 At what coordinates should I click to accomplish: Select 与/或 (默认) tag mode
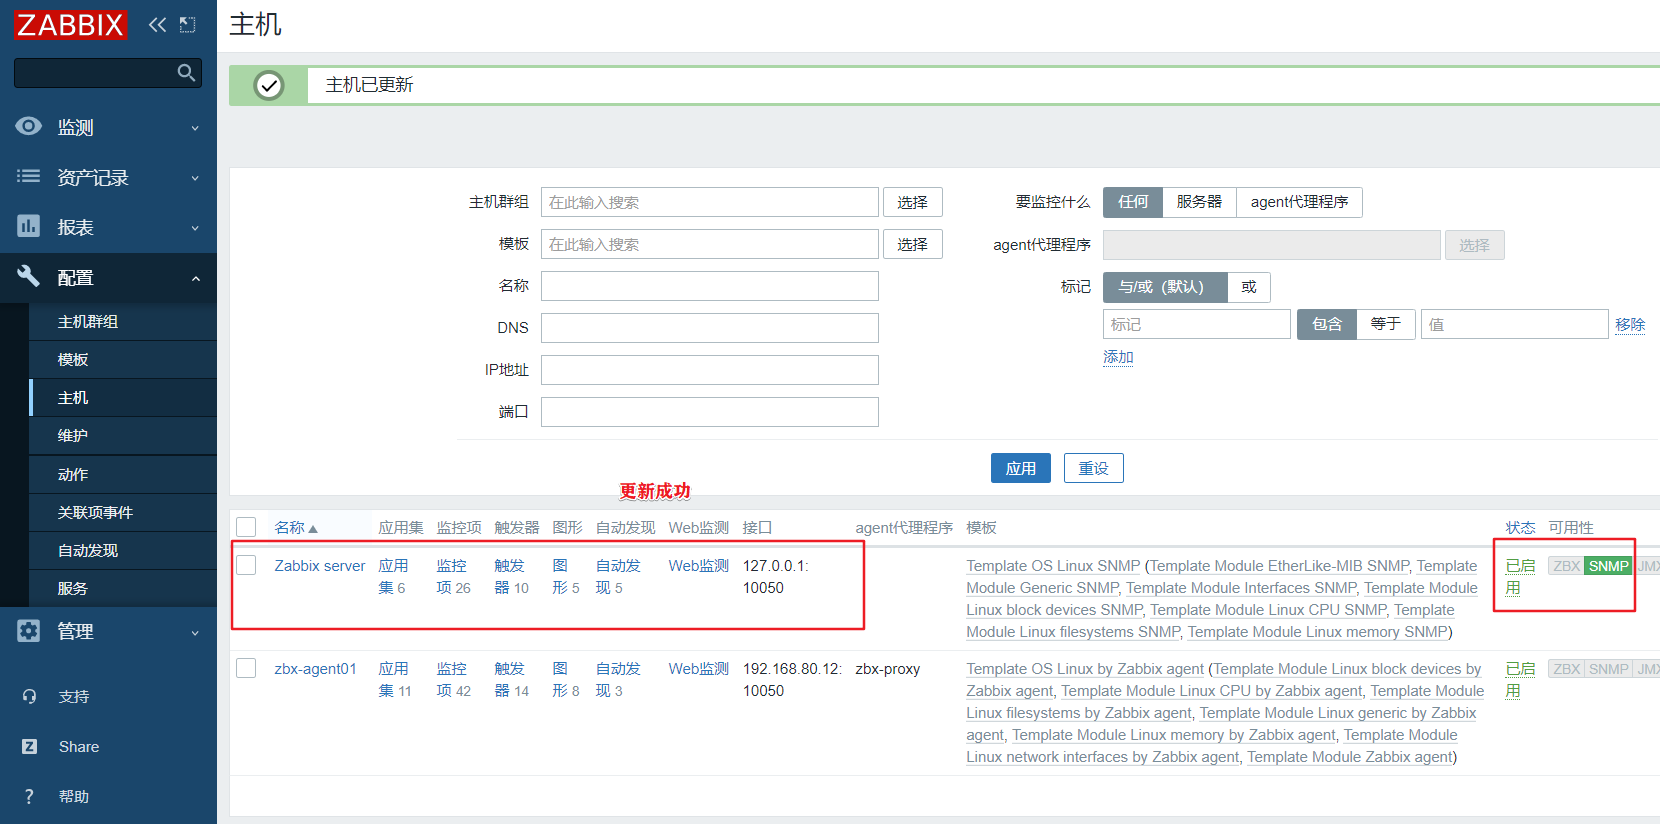(x=1165, y=287)
